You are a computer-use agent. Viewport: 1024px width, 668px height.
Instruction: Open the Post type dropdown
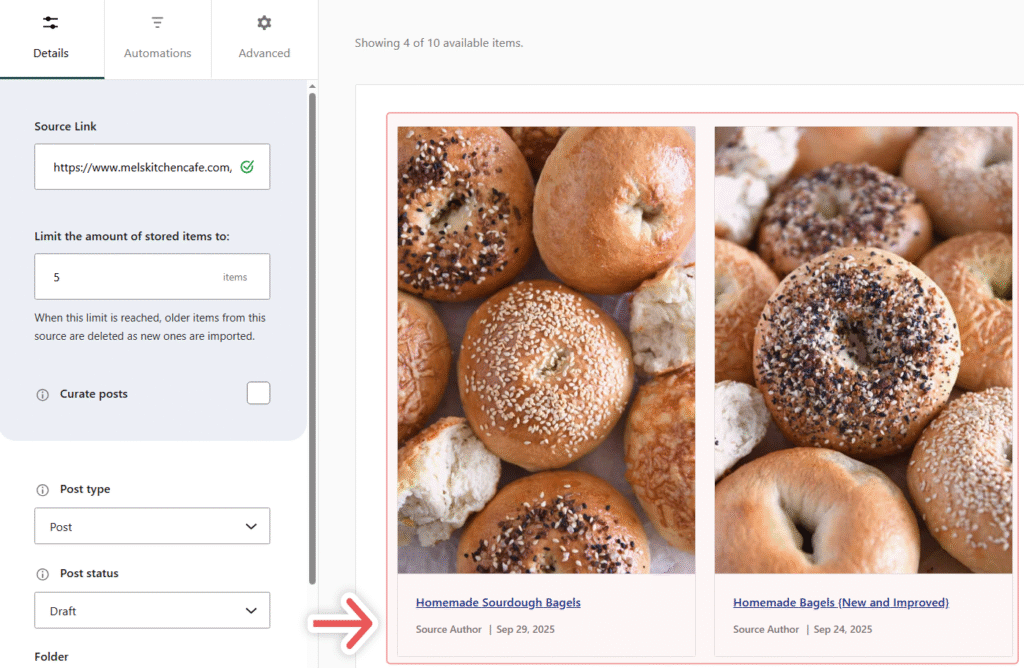tap(152, 525)
